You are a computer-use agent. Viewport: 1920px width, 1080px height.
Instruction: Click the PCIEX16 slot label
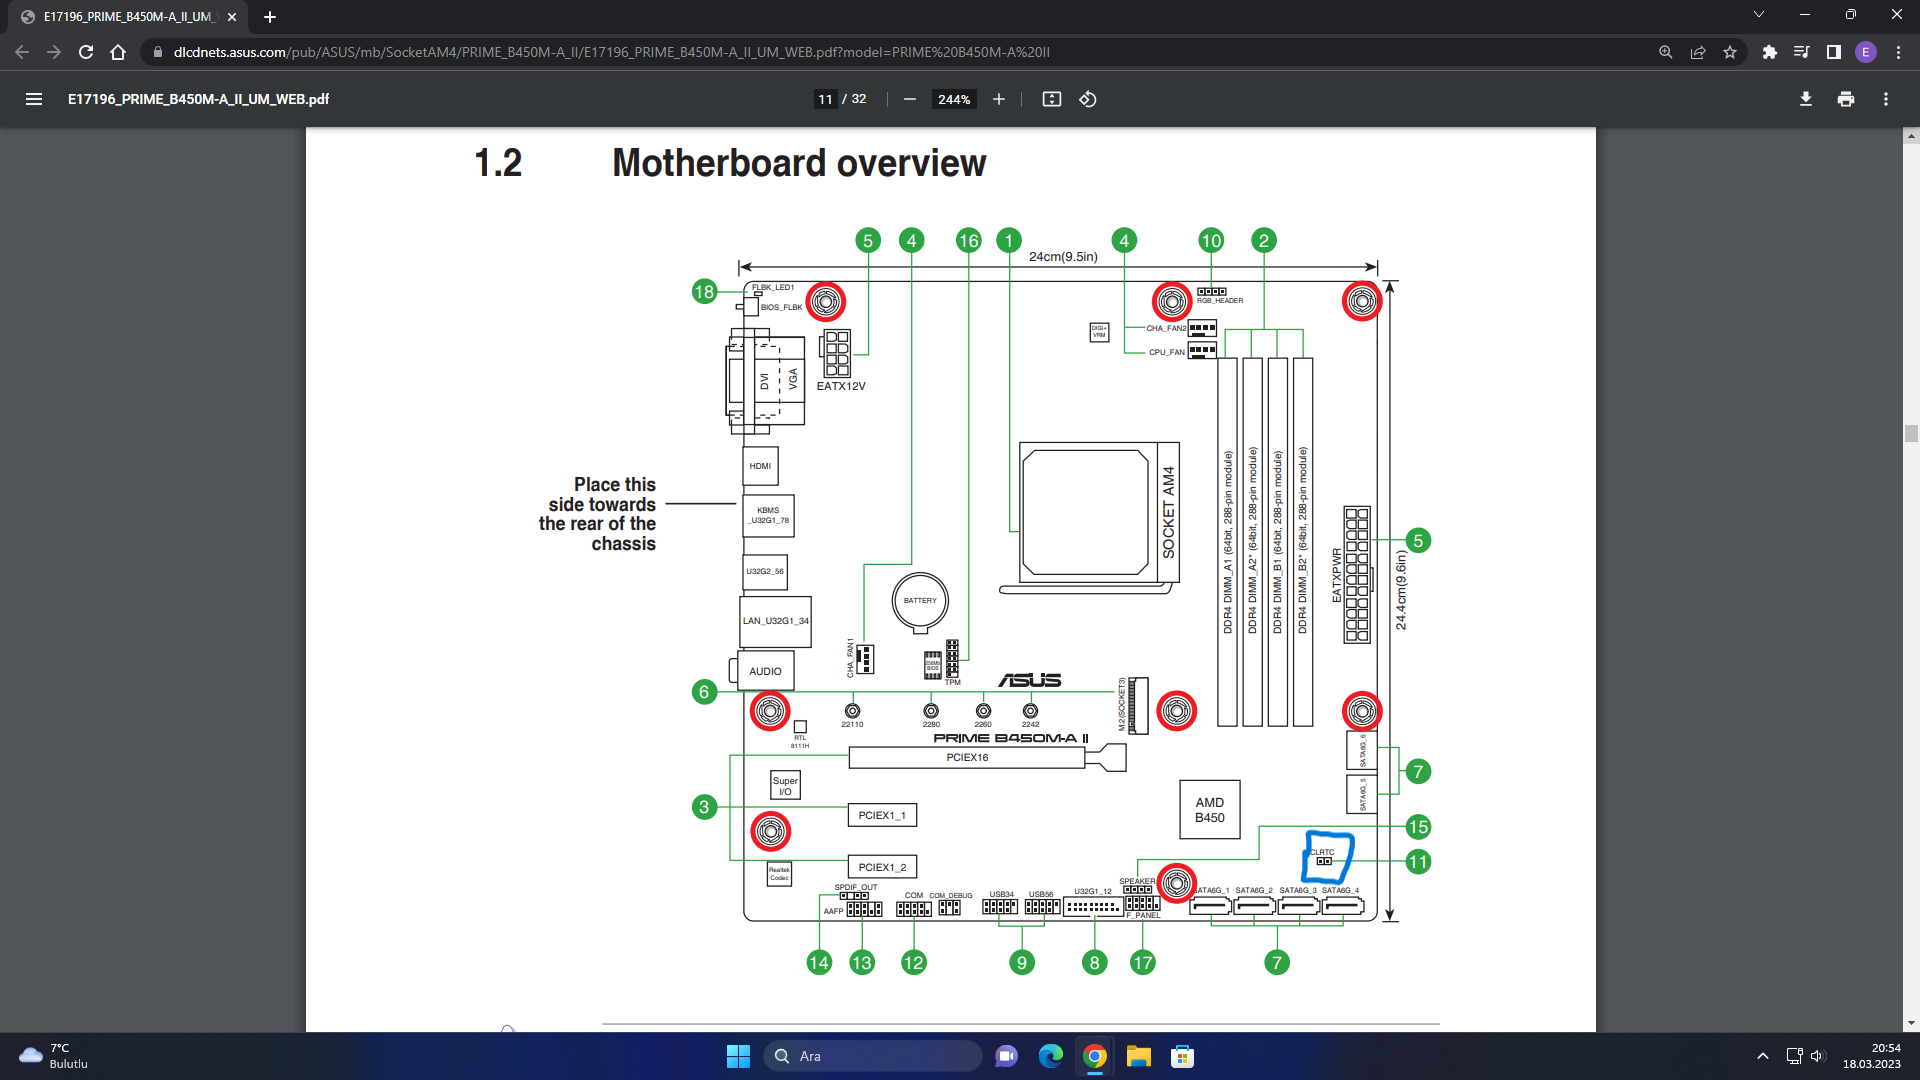pos(967,757)
